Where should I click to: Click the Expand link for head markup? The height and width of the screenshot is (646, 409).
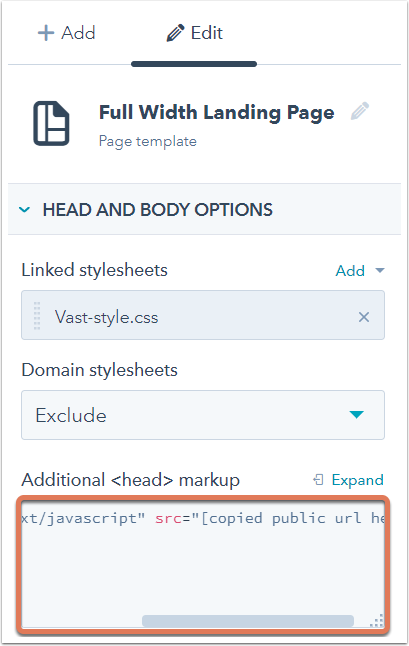tap(358, 480)
